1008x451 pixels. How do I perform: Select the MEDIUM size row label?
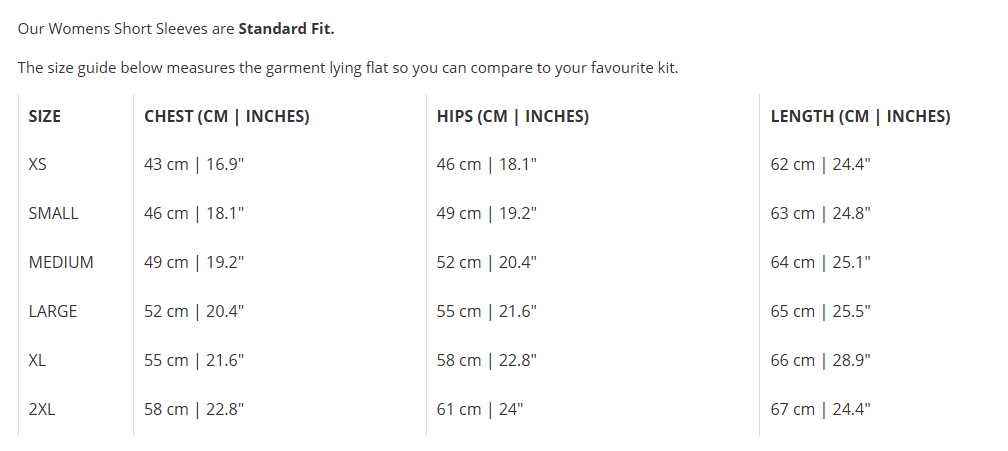pos(61,262)
